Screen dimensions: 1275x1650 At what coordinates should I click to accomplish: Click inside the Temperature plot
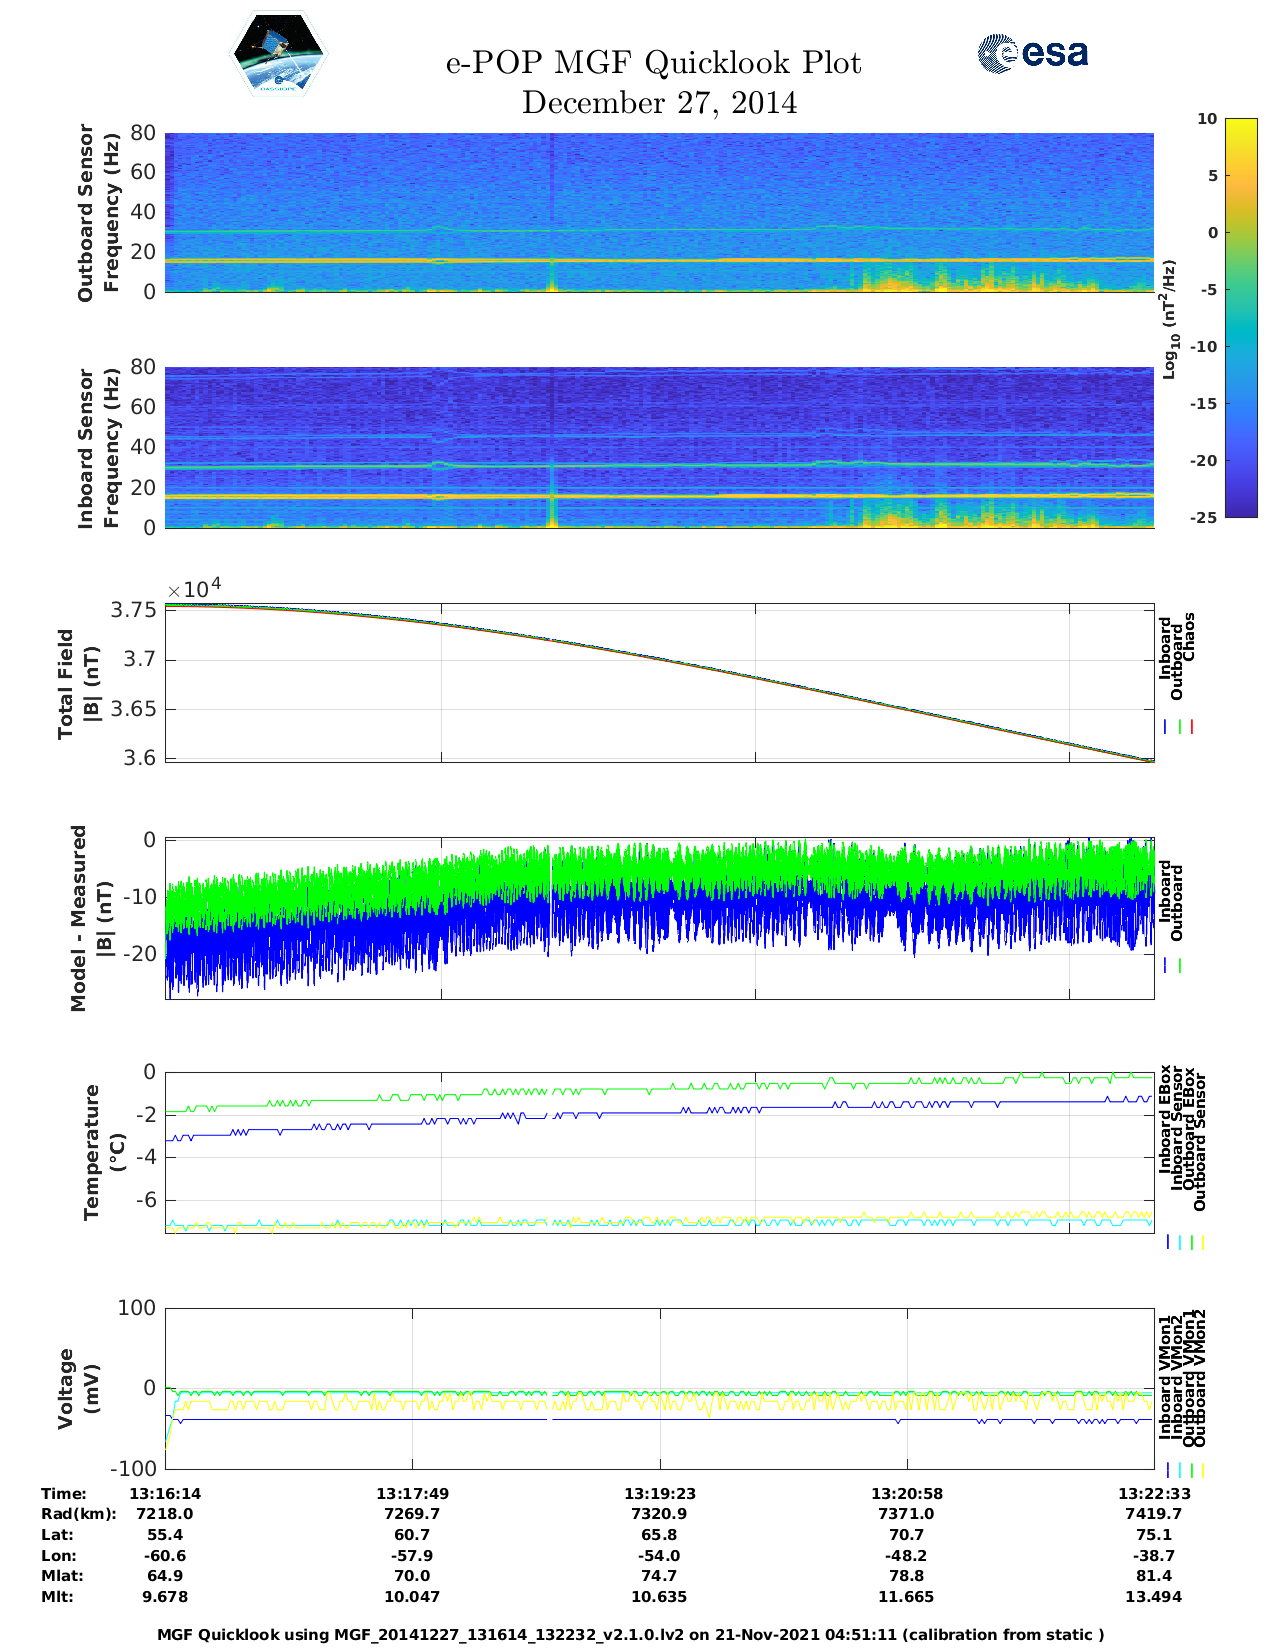[659, 1152]
